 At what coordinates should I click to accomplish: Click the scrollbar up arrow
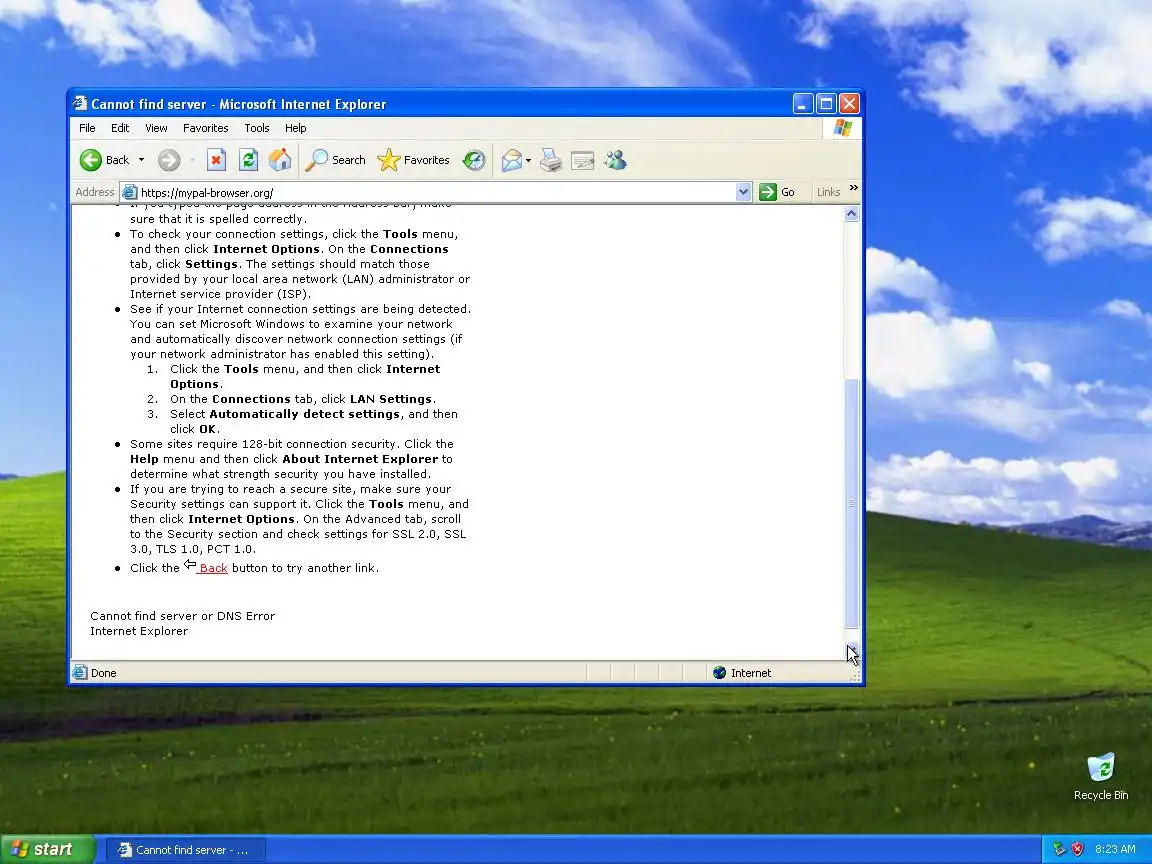[x=852, y=214]
